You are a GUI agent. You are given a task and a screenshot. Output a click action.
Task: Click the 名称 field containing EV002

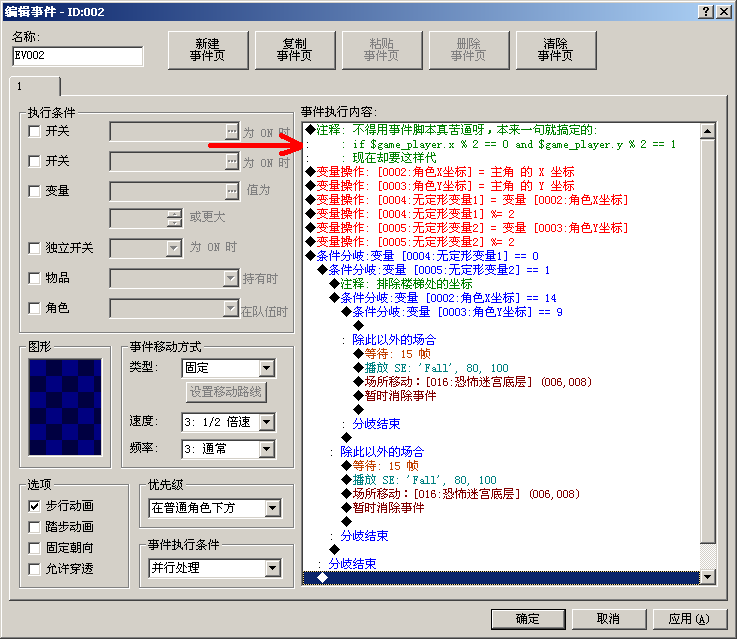(x=78, y=56)
